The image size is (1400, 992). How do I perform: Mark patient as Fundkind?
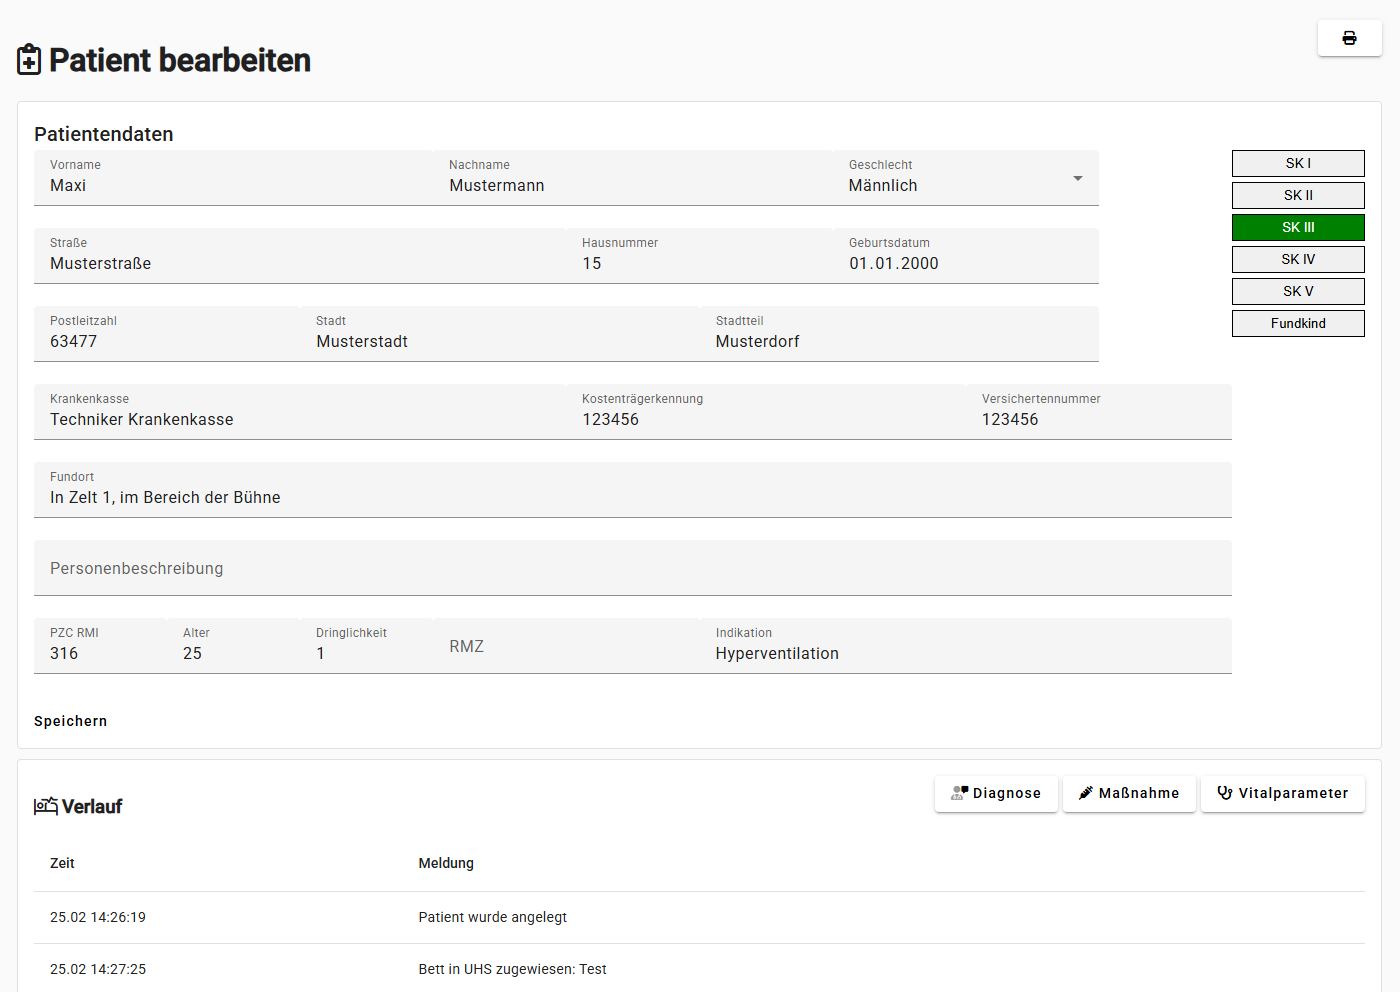pyautogui.click(x=1298, y=323)
